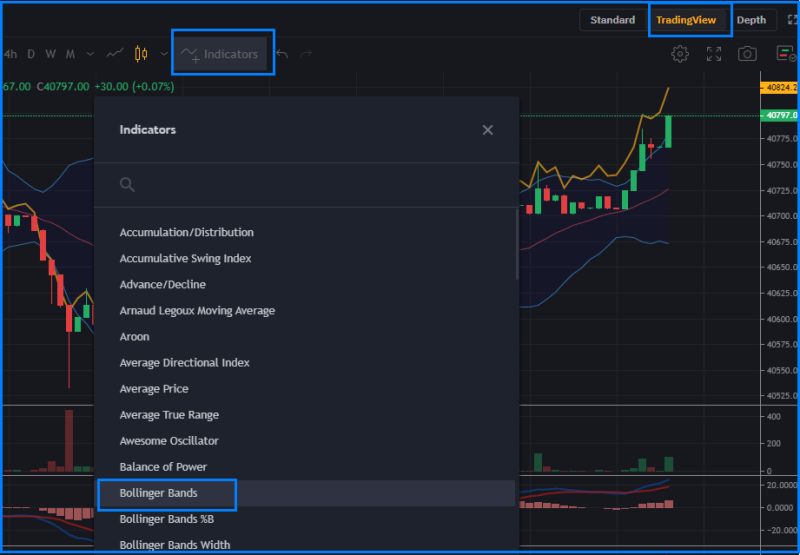Select the line chart style icon
800x555 pixels.
[x=115, y=54]
